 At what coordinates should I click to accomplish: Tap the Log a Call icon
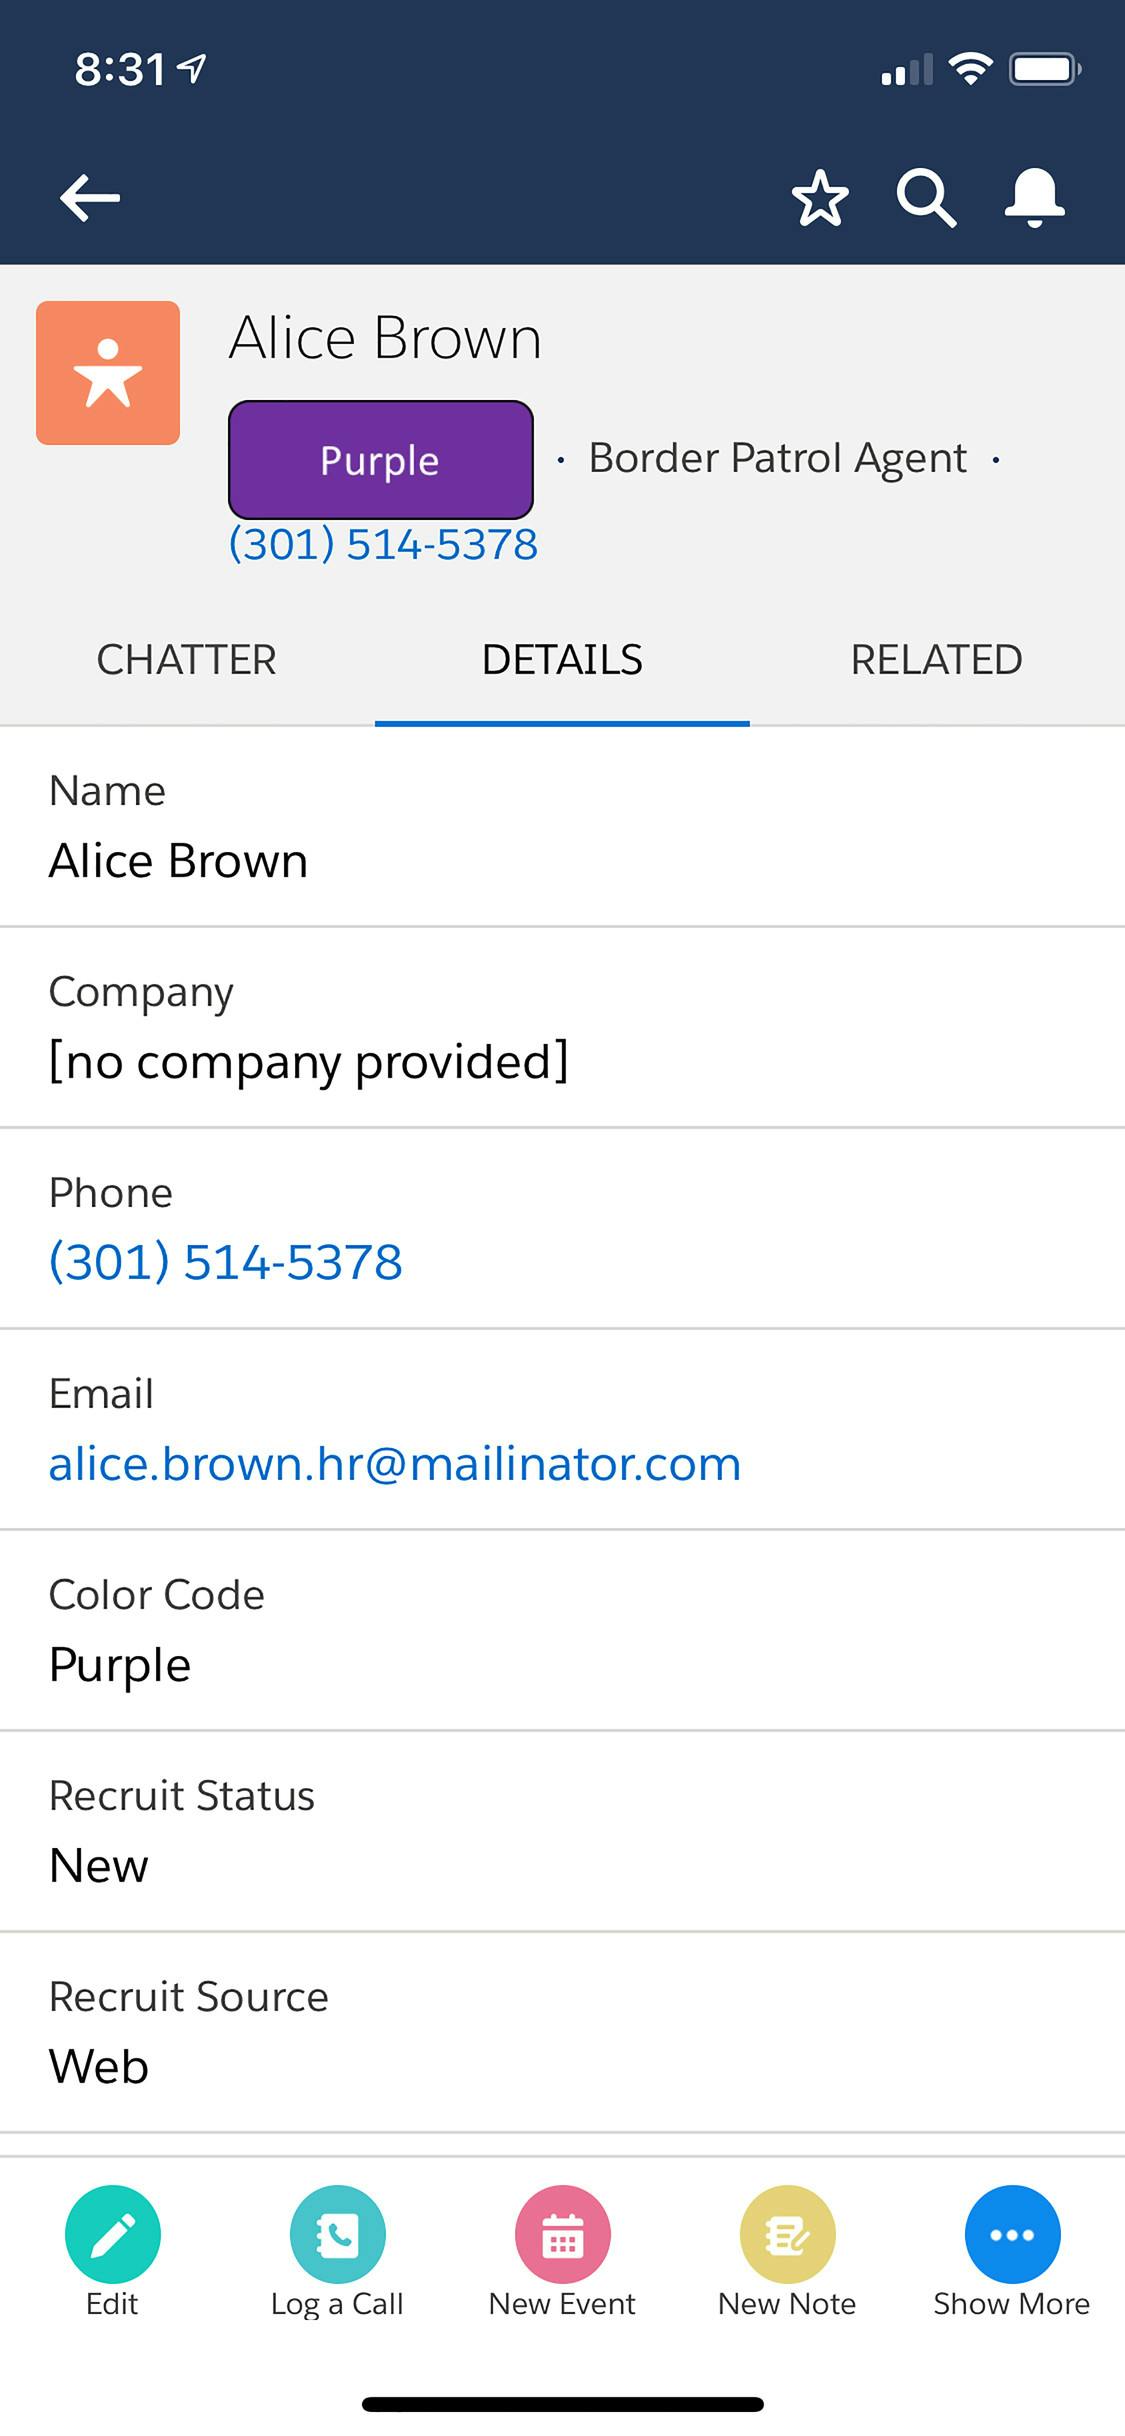pos(338,2235)
